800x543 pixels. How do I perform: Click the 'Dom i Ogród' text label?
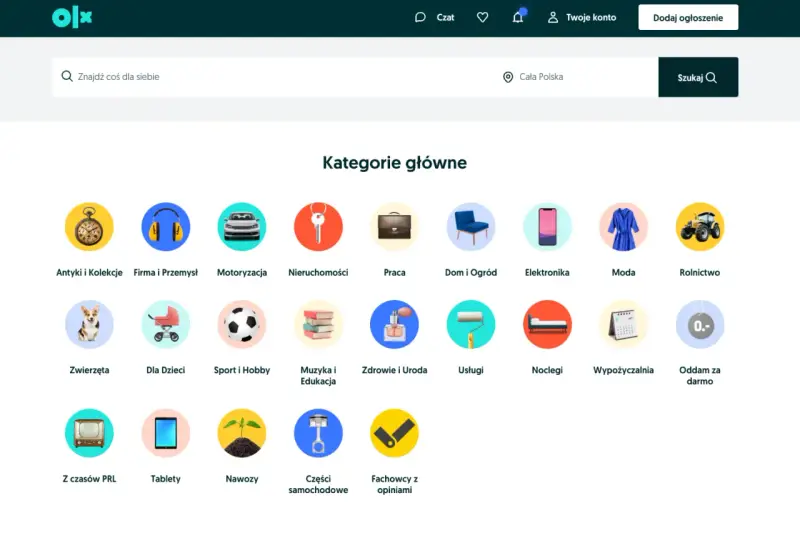coord(471,273)
